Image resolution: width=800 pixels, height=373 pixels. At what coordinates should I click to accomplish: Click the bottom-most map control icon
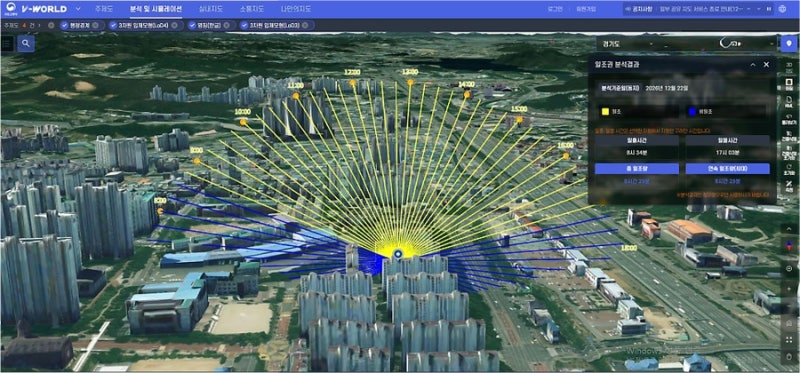coord(789,356)
